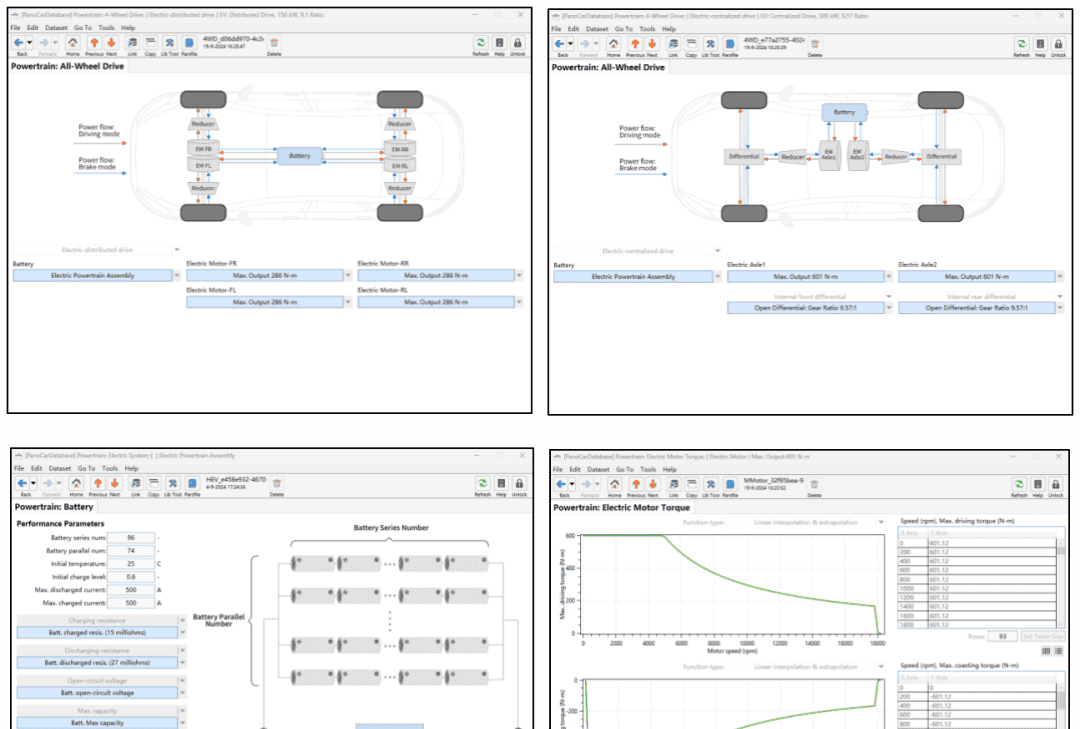The height and width of the screenshot is (729, 1080).
Task: Click the Battery series num input field
Action: click(x=130, y=538)
